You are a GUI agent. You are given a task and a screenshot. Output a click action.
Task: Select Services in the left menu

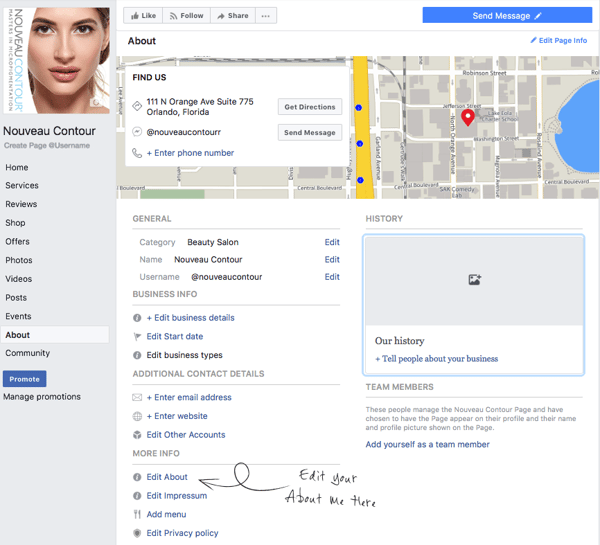click(x=22, y=186)
